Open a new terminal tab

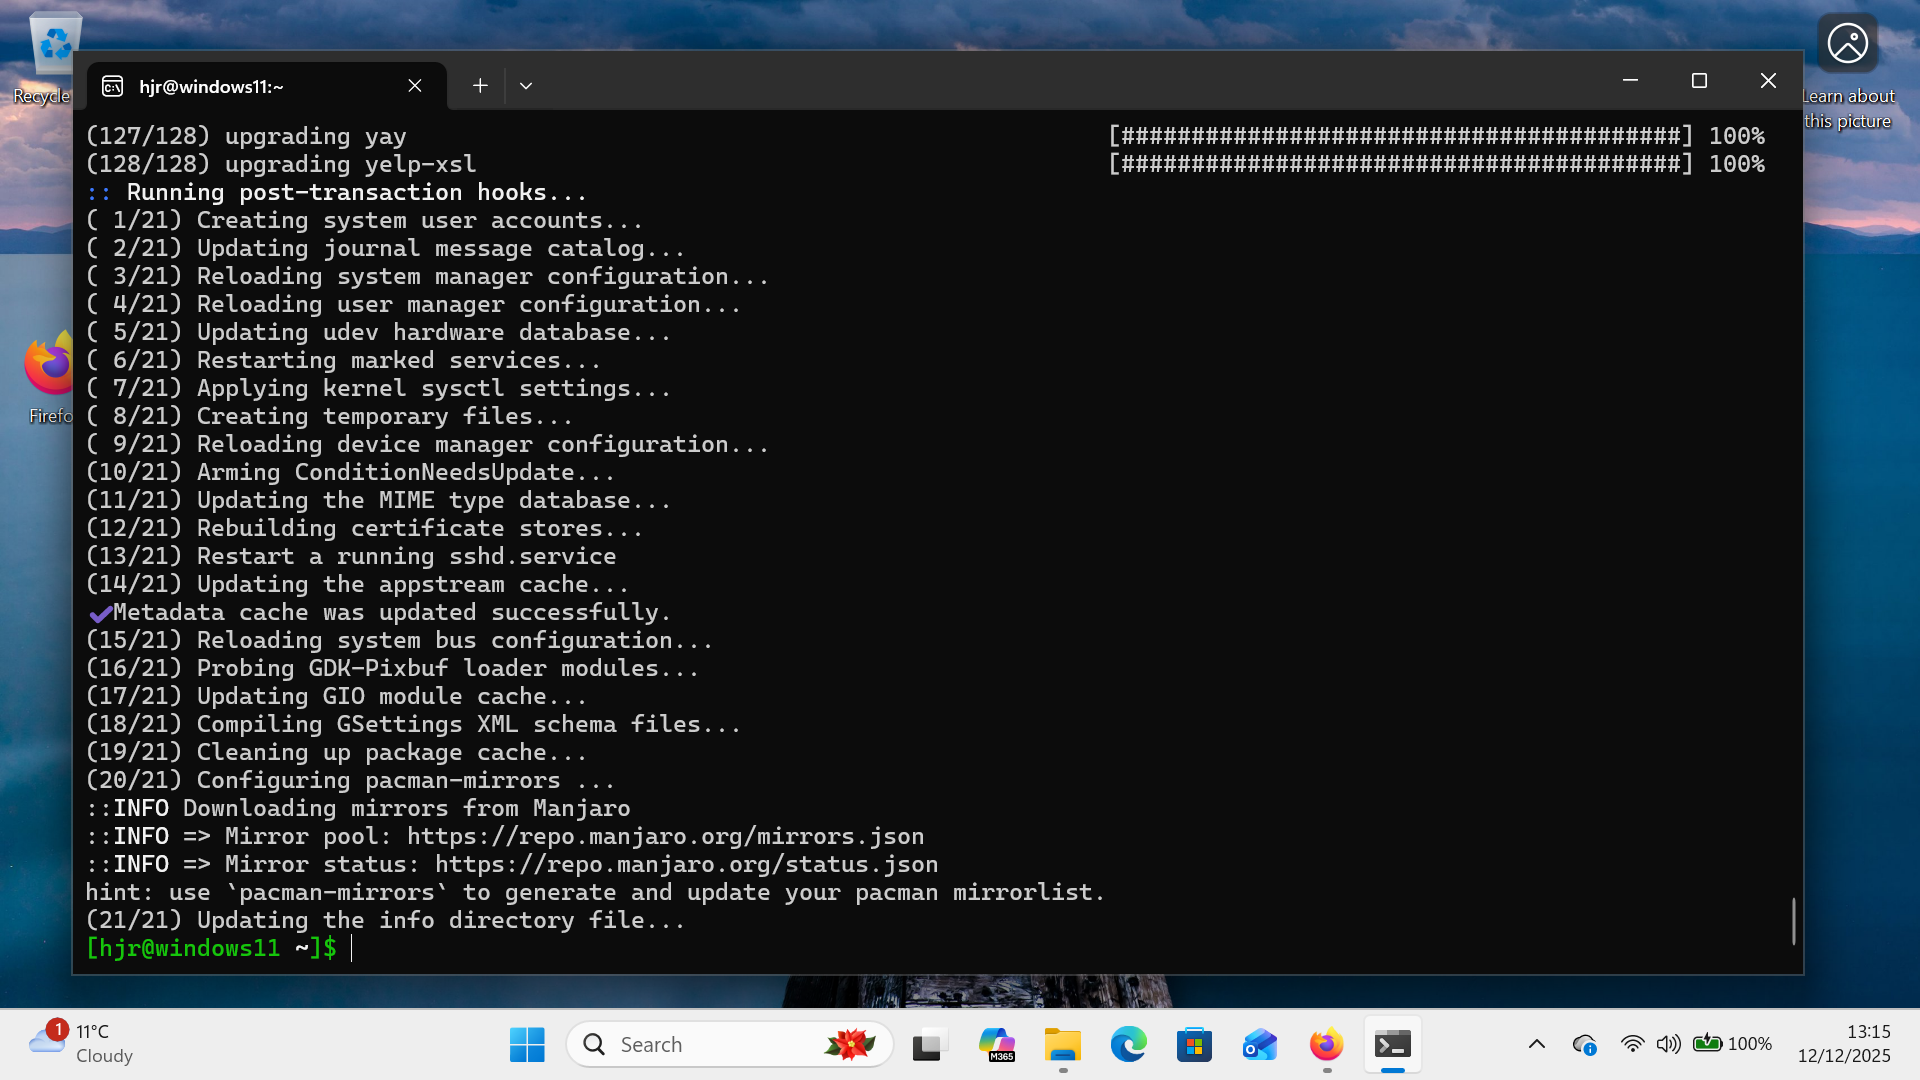[480, 86]
